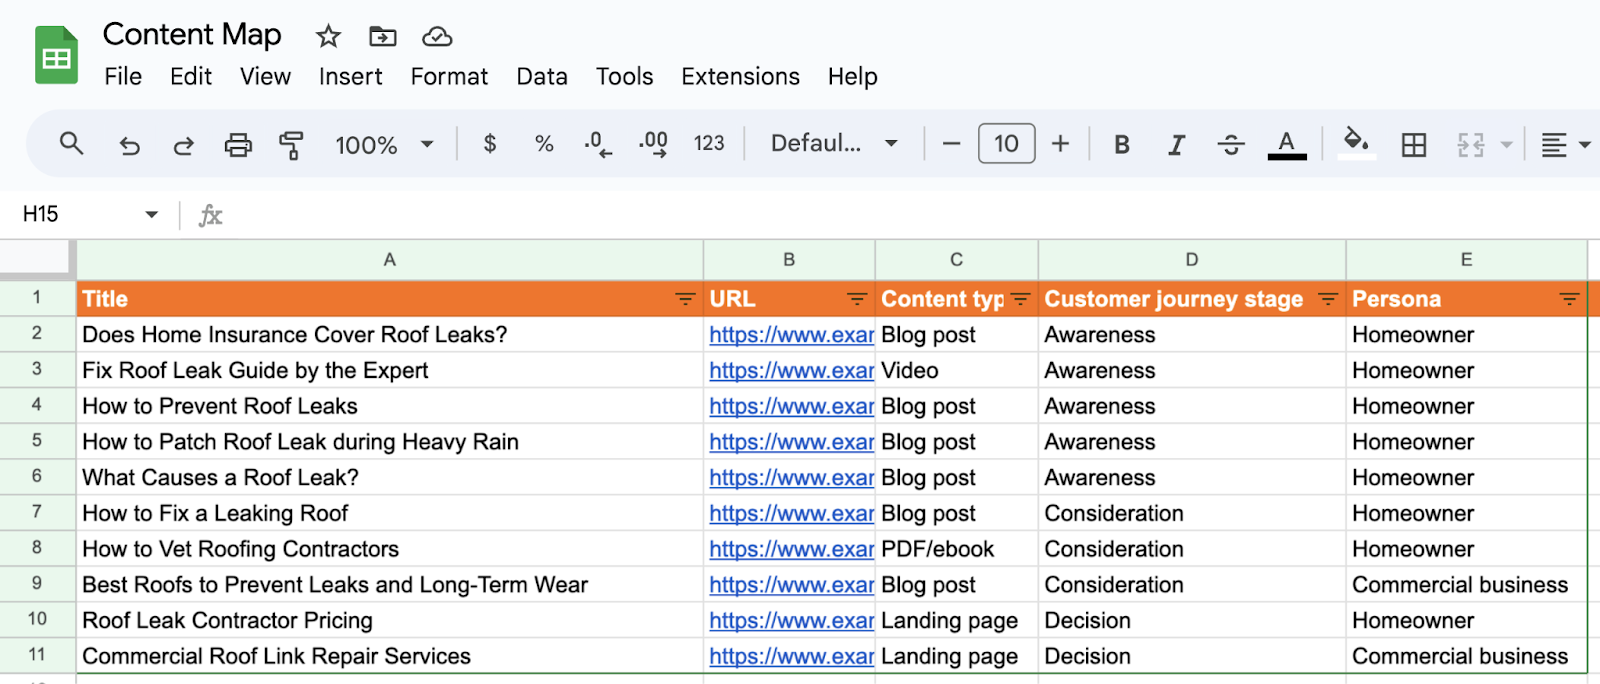1600x684 pixels.
Task: Toggle italic formatting
Action: tap(1177, 145)
